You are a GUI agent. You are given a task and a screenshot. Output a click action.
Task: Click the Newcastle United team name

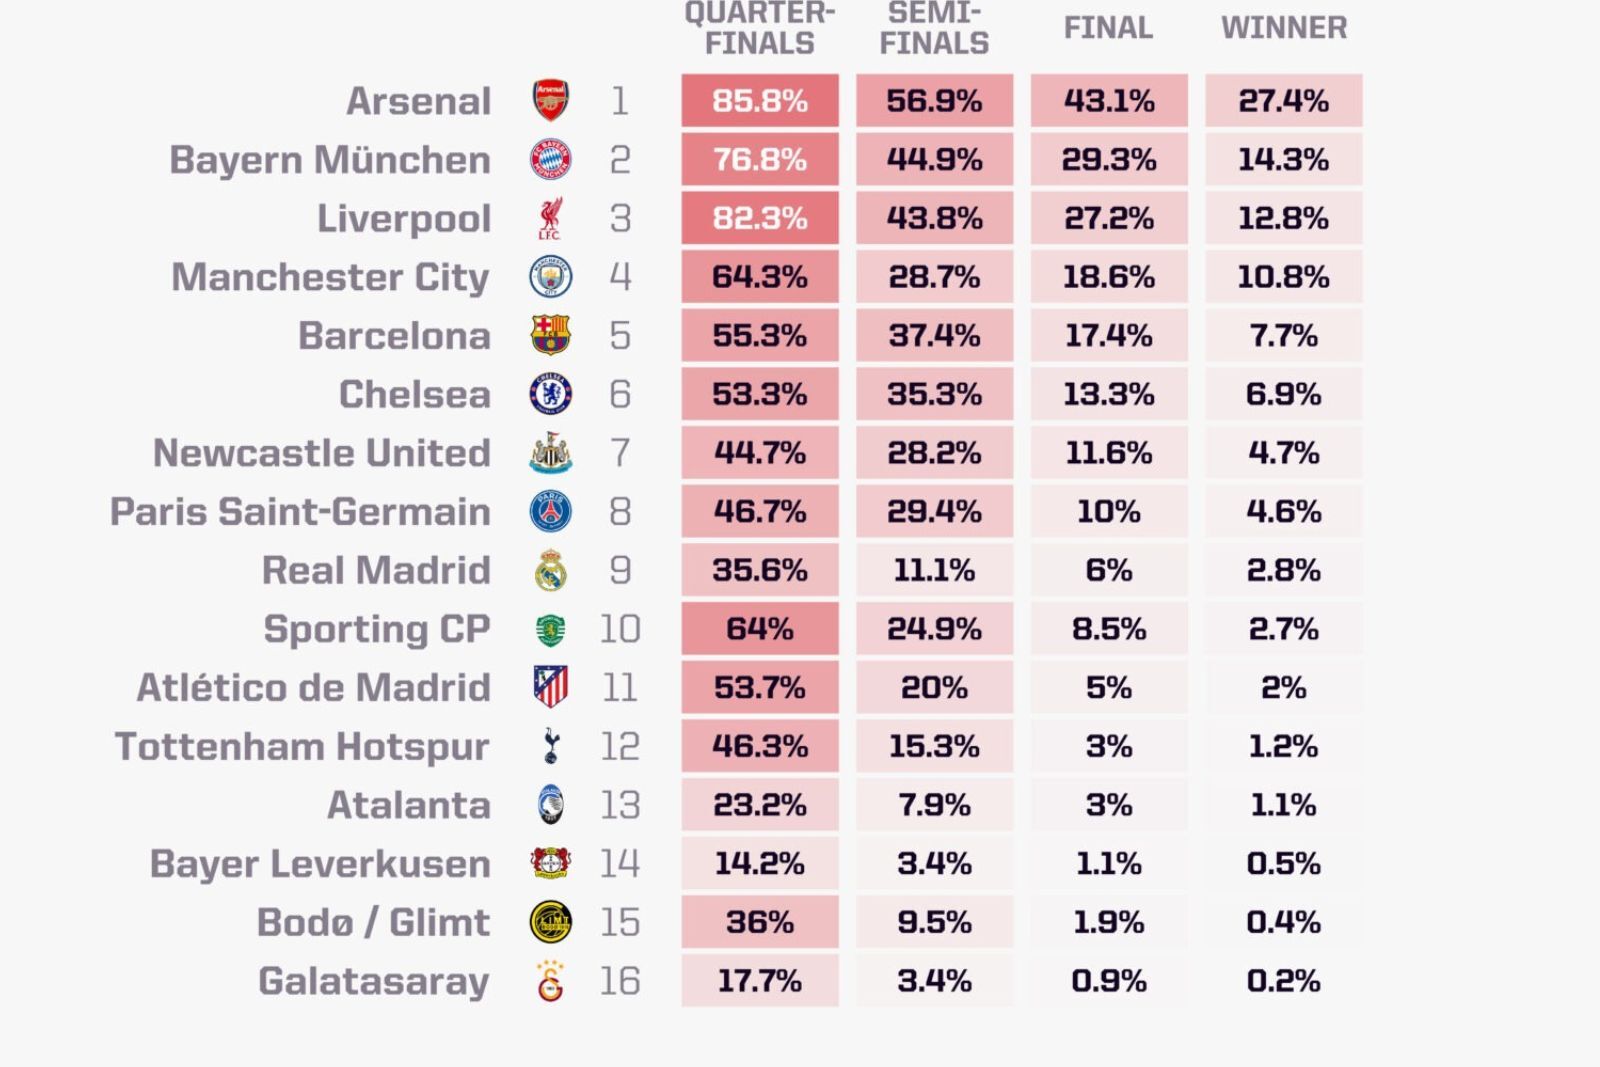coord(322,453)
